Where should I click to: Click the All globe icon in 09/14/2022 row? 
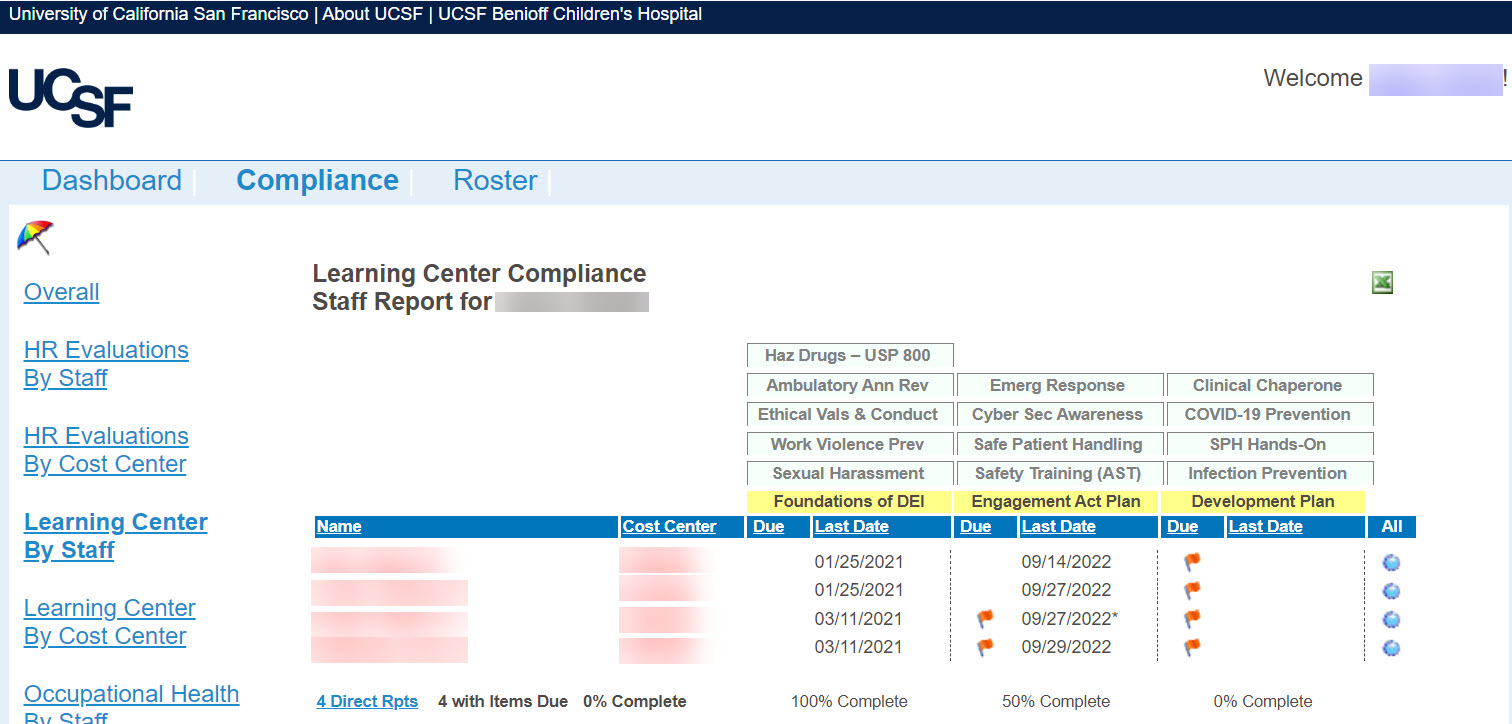point(1391,563)
